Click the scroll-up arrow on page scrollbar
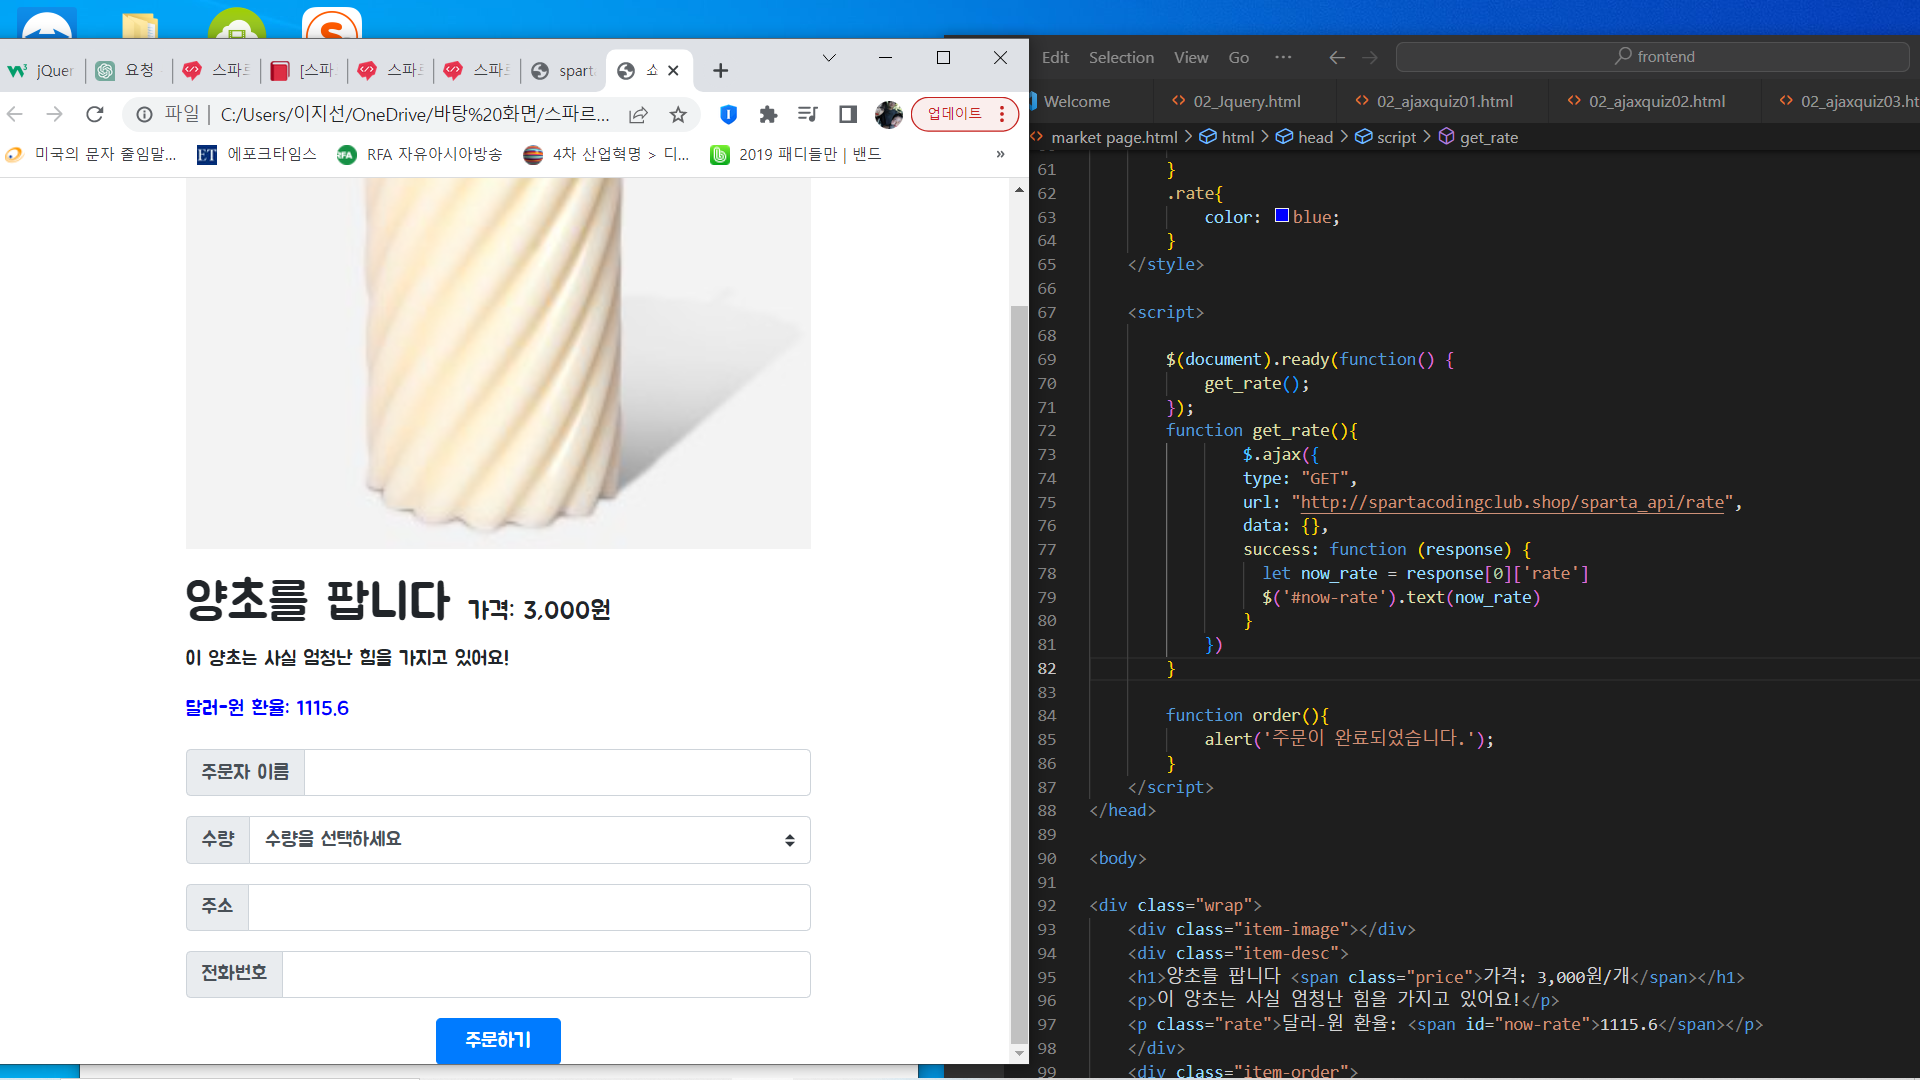The height and width of the screenshot is (1080, 1920). point(1019,189)
